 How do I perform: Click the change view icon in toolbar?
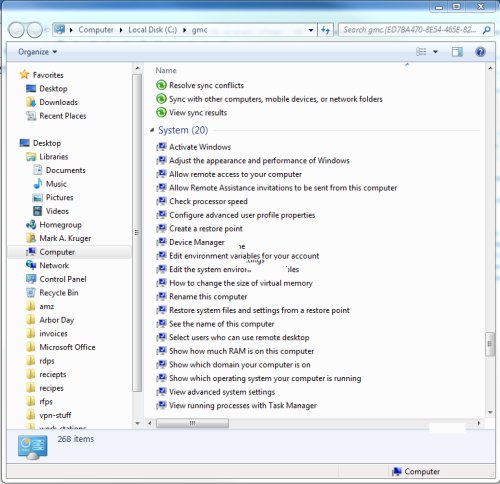pos(421,52)
